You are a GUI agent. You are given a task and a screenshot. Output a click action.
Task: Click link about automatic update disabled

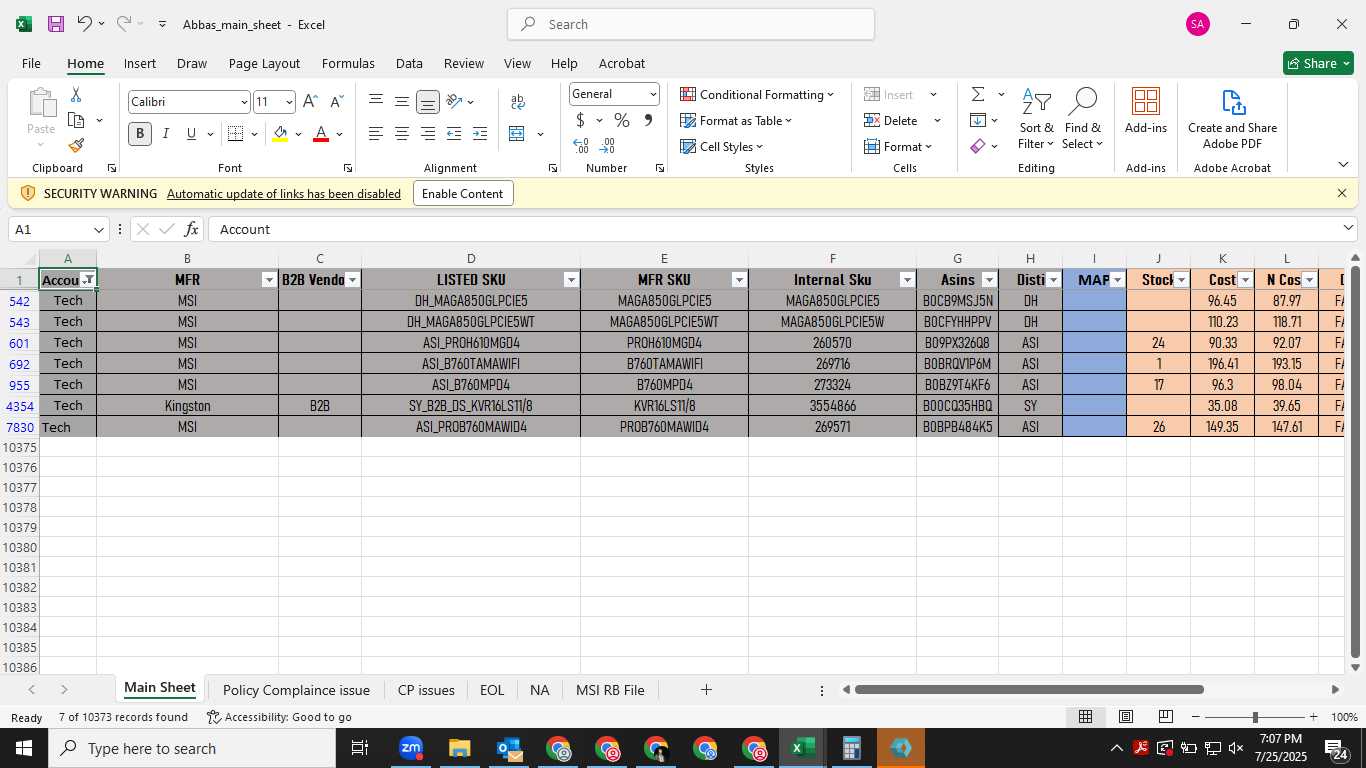pos(284,194)
